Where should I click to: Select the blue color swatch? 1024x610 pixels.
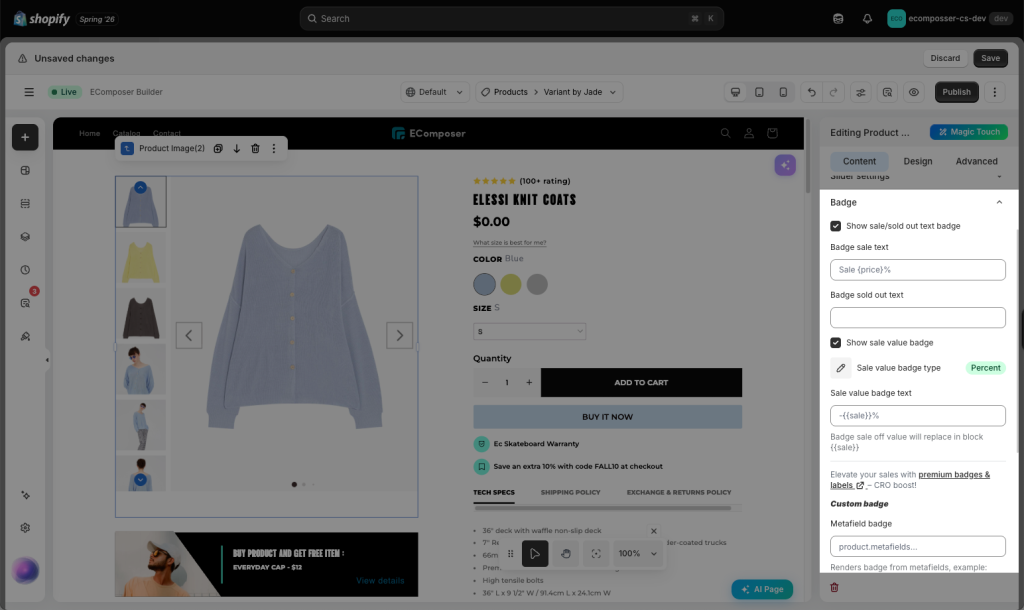click(x=484, y=284)
